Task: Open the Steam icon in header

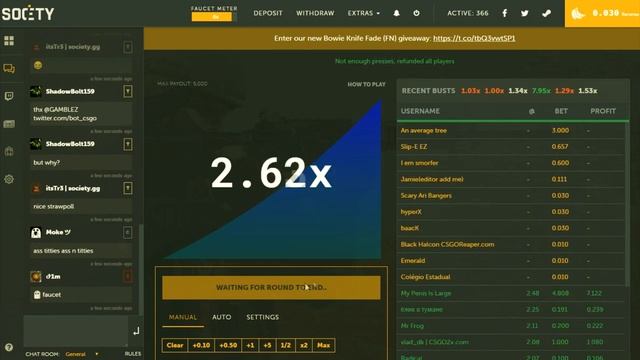Action: click(546, 13)
